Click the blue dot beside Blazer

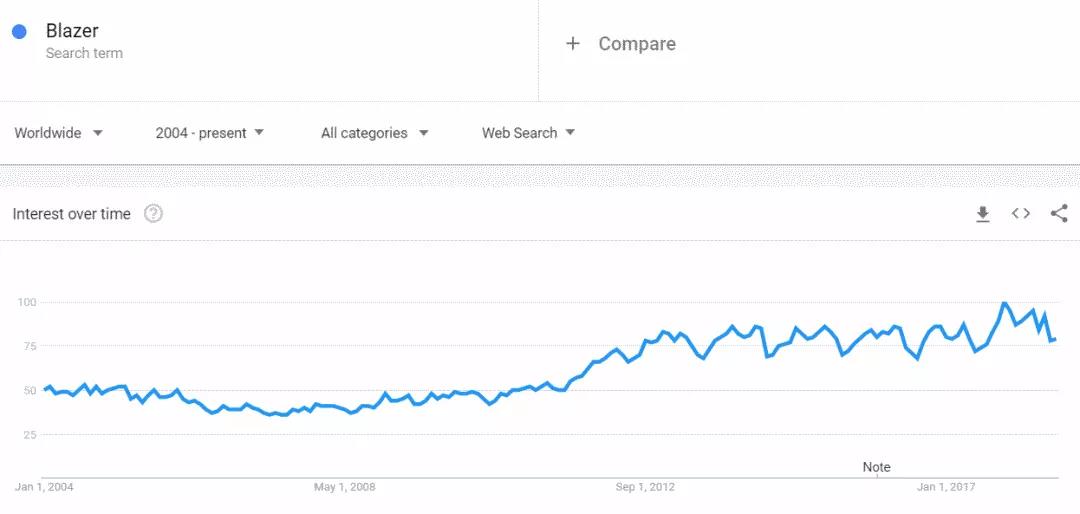(19, 32)
